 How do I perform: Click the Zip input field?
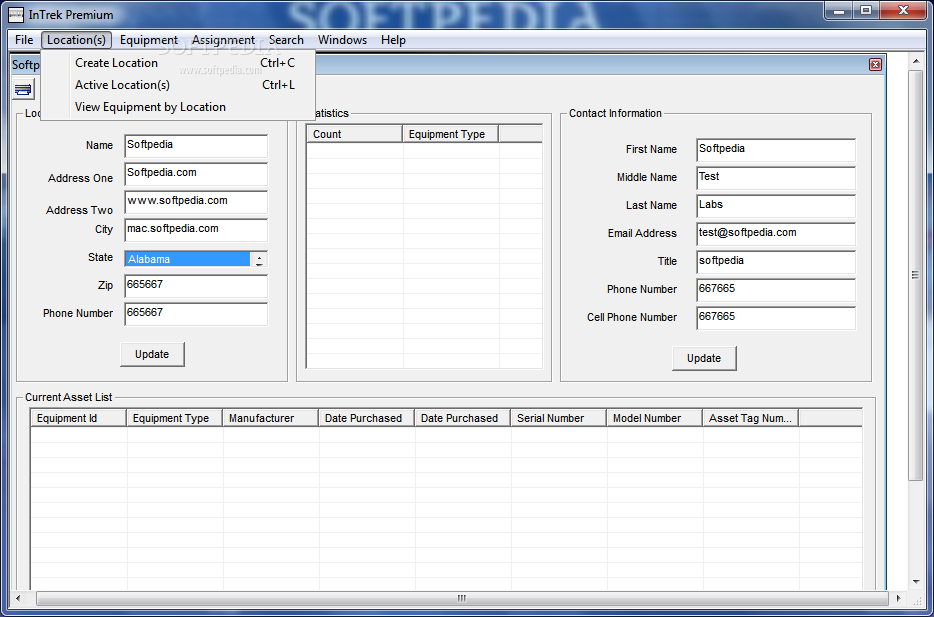click(196, 286)
